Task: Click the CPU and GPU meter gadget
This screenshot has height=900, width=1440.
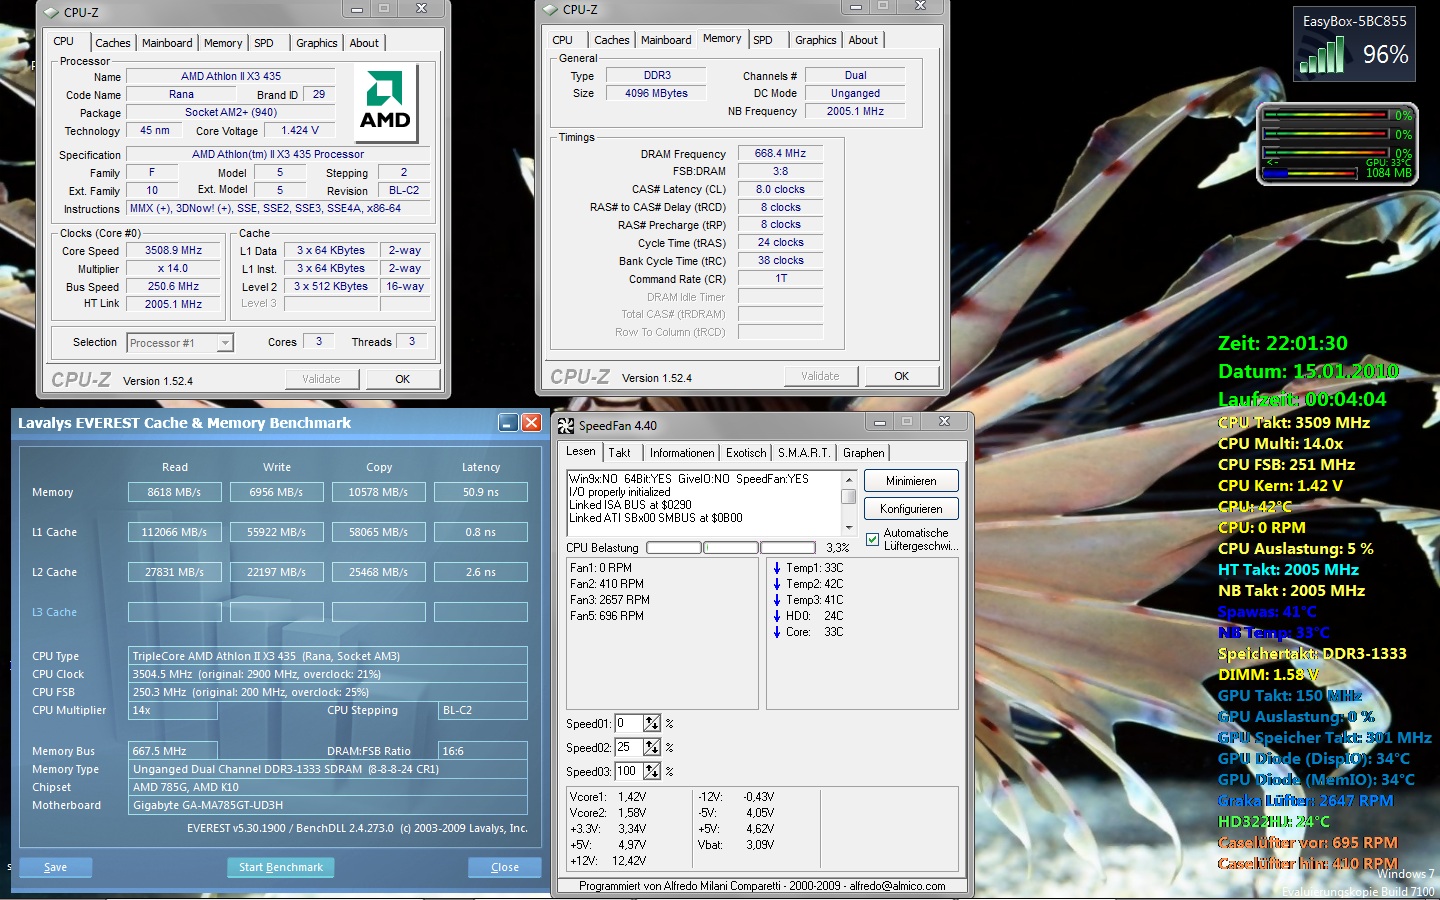Action: click(1336, 143)
